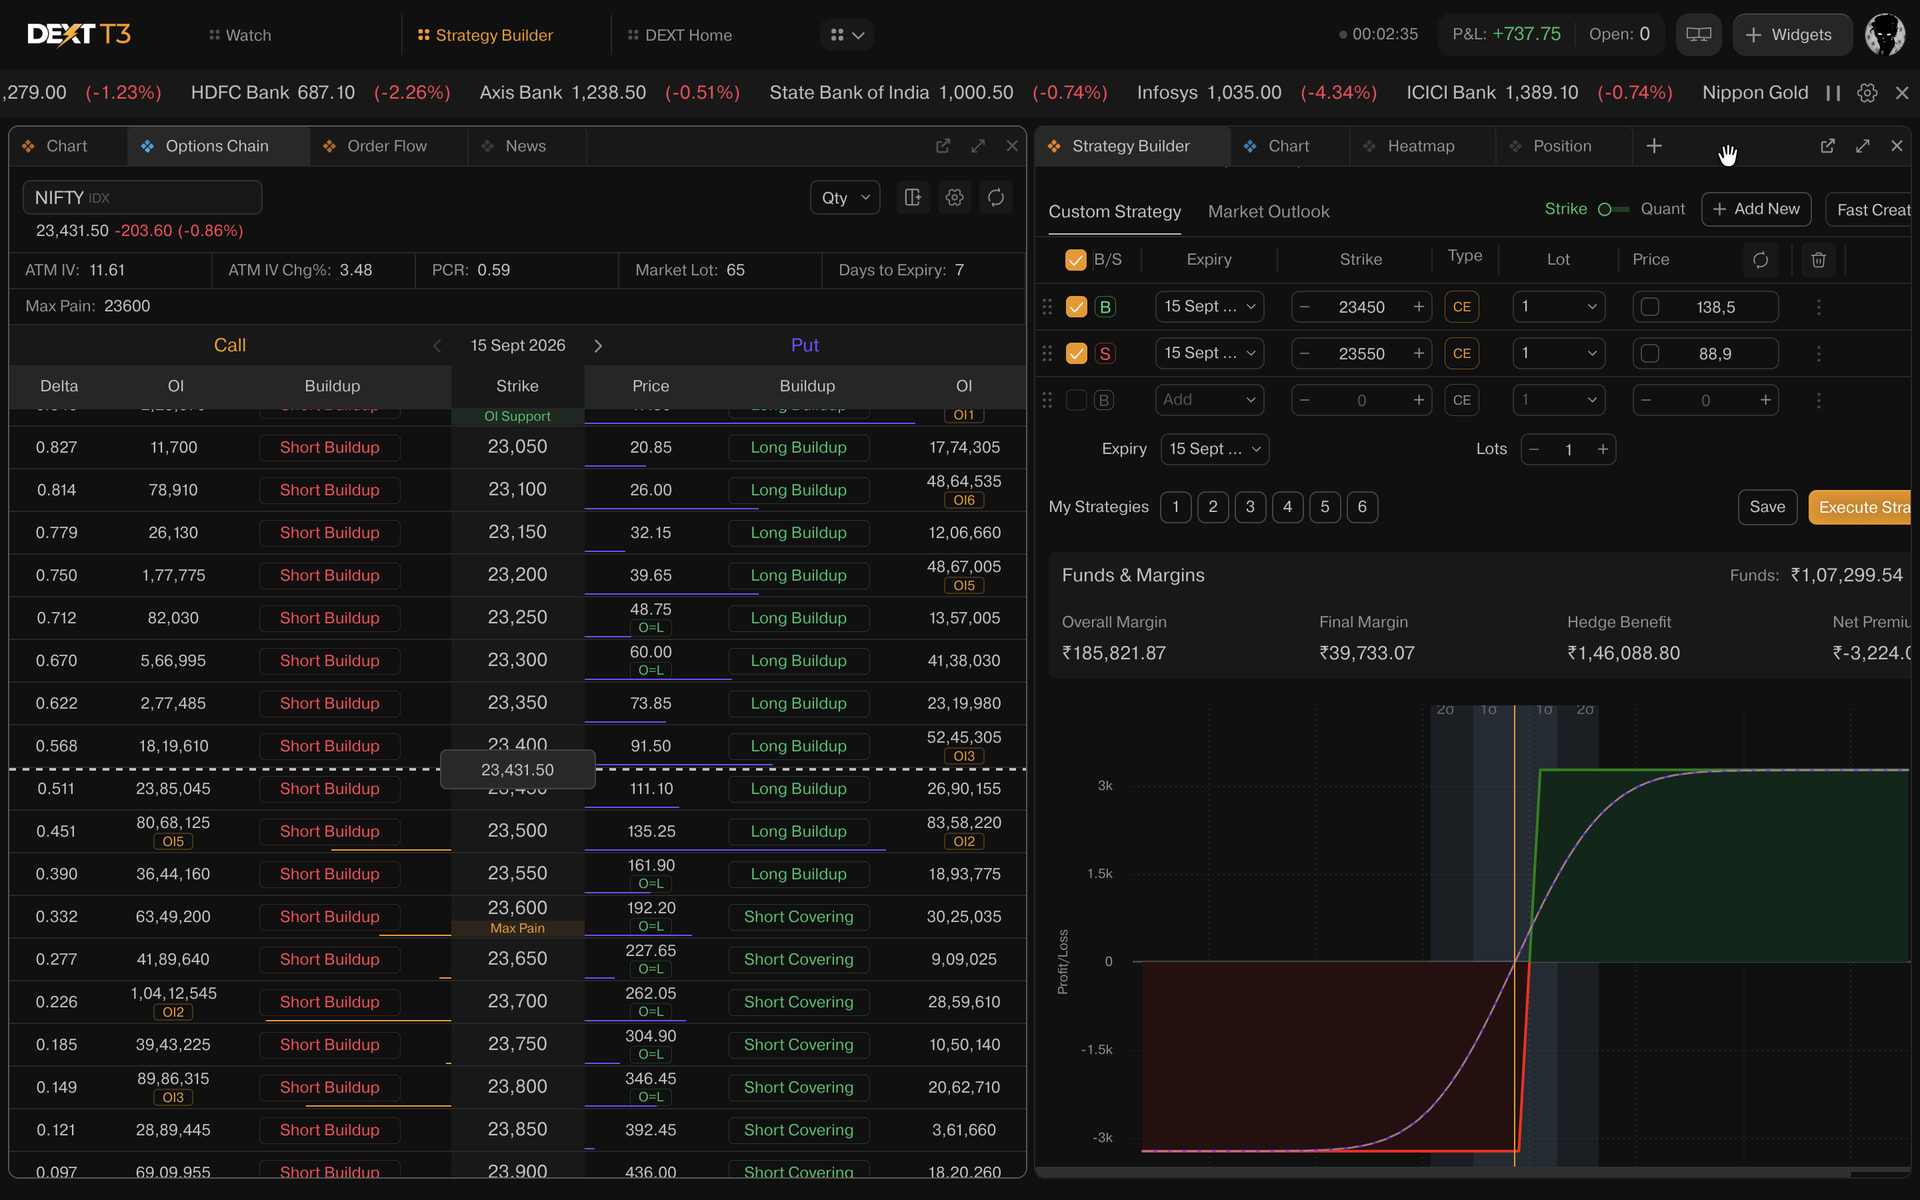Screen dimensions: 1920x1200
Task: Delete all strategy legs with trash icon
Action: [1819, 260]
